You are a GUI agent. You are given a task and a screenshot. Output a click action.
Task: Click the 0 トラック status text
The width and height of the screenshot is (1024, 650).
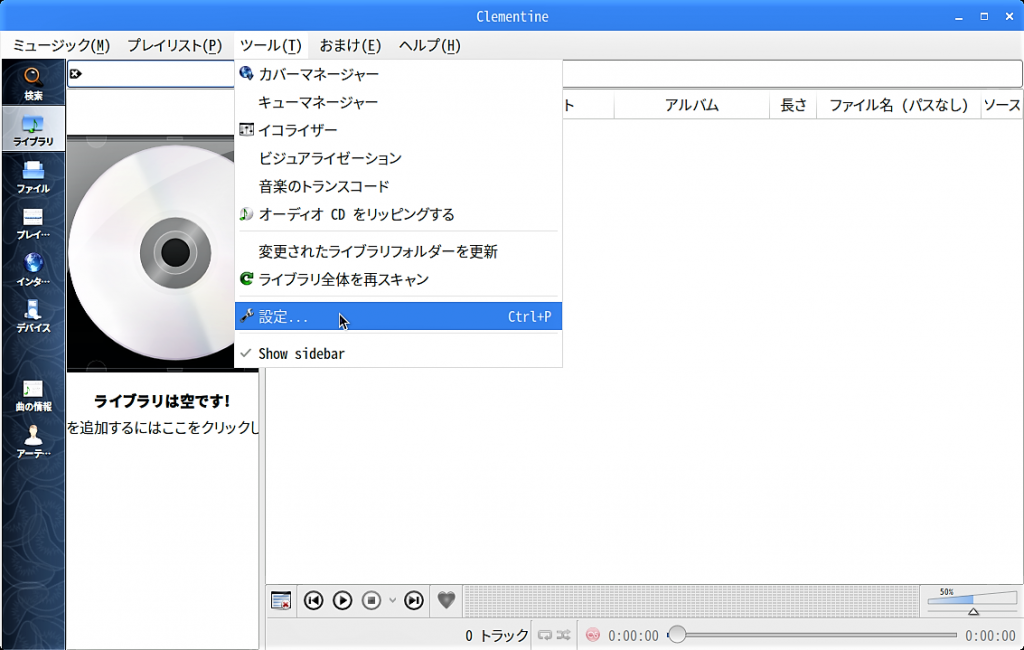[x=496, y=636]
